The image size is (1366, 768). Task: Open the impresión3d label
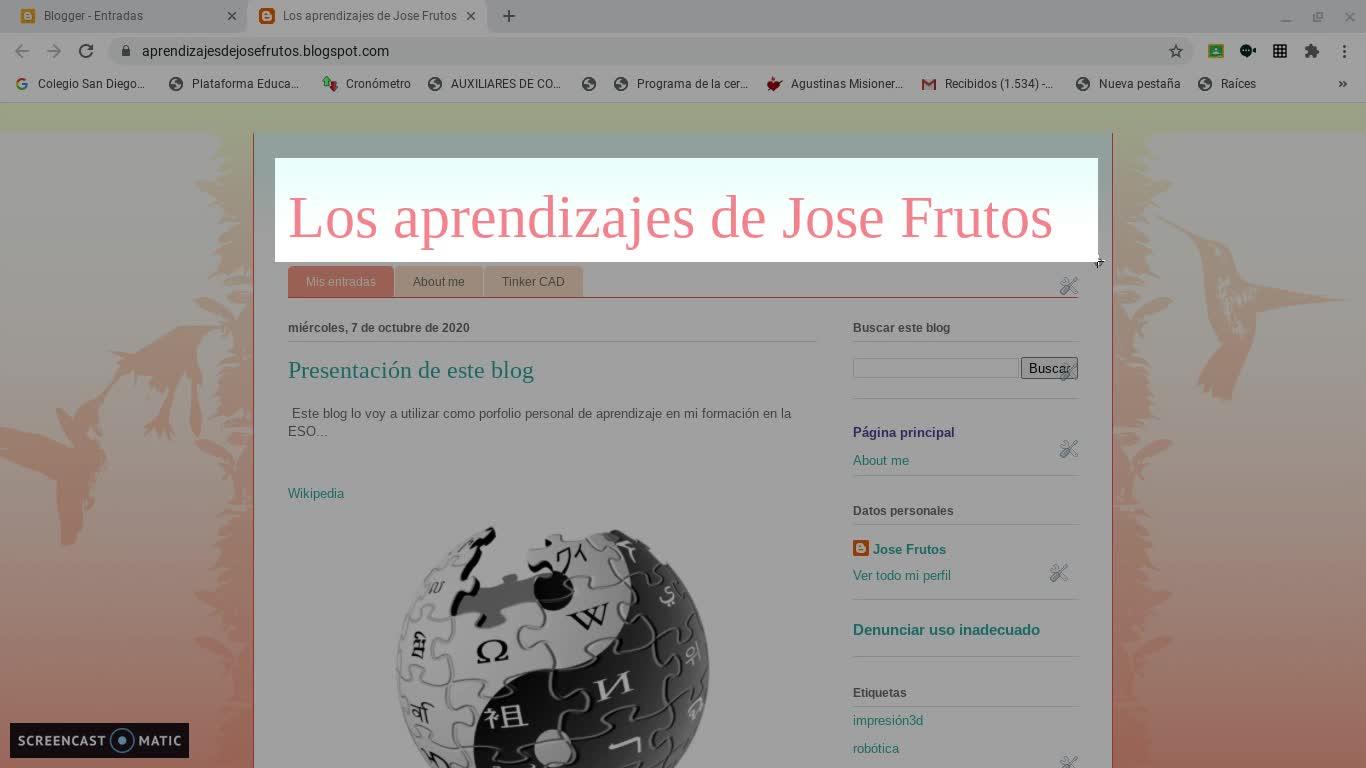888,720
